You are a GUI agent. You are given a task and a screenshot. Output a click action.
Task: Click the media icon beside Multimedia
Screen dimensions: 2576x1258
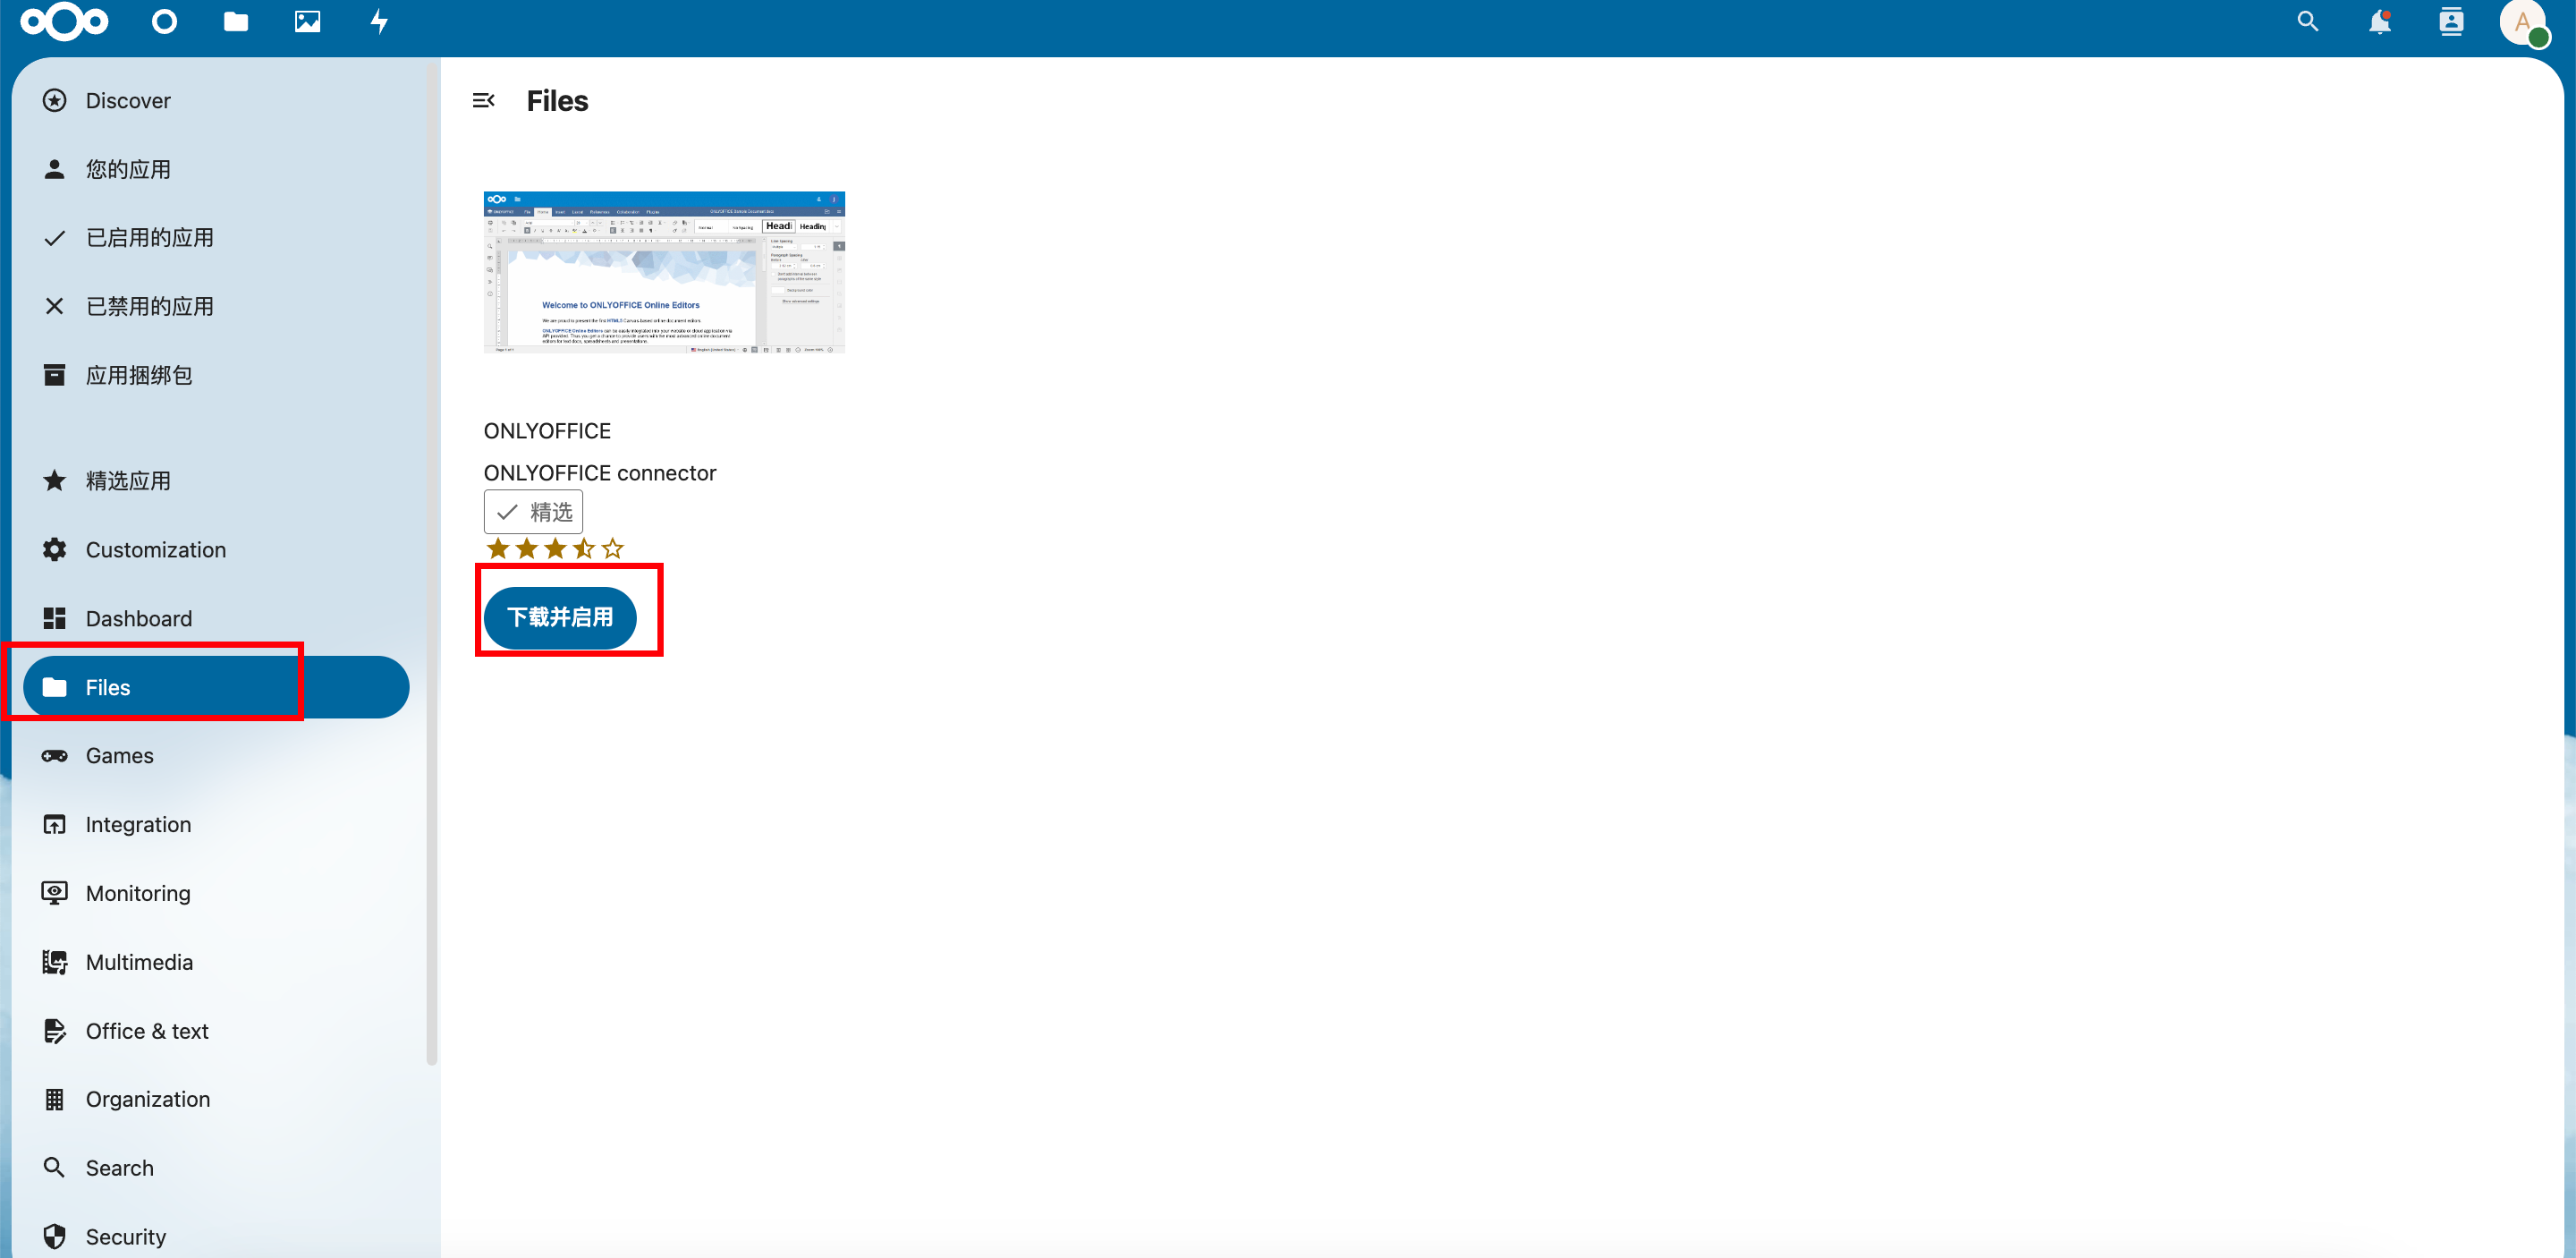(55, 962)
